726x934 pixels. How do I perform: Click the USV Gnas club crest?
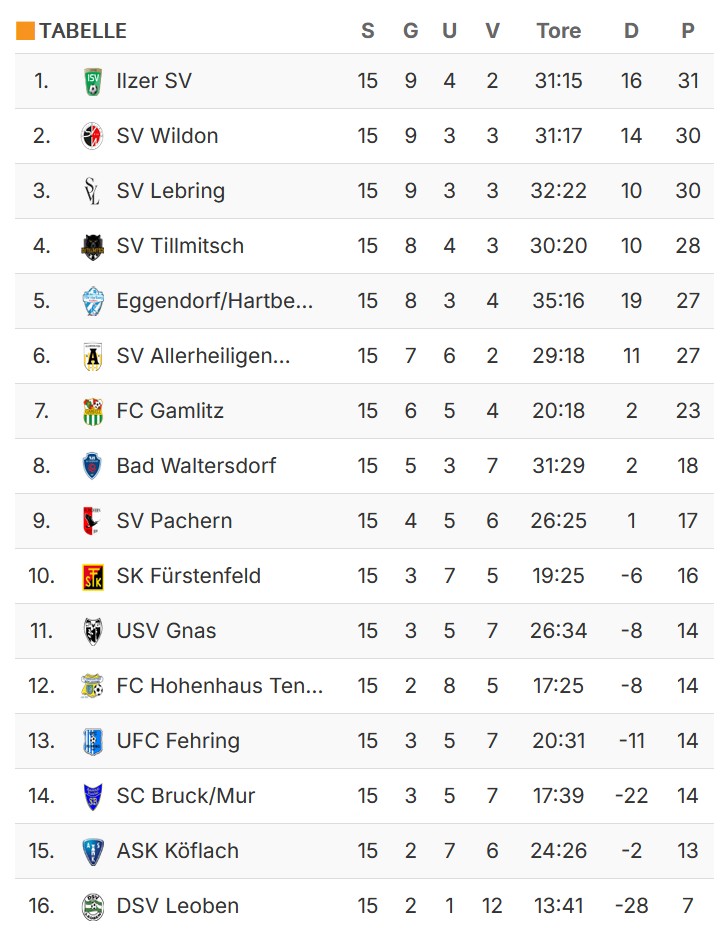pos(92,631)
